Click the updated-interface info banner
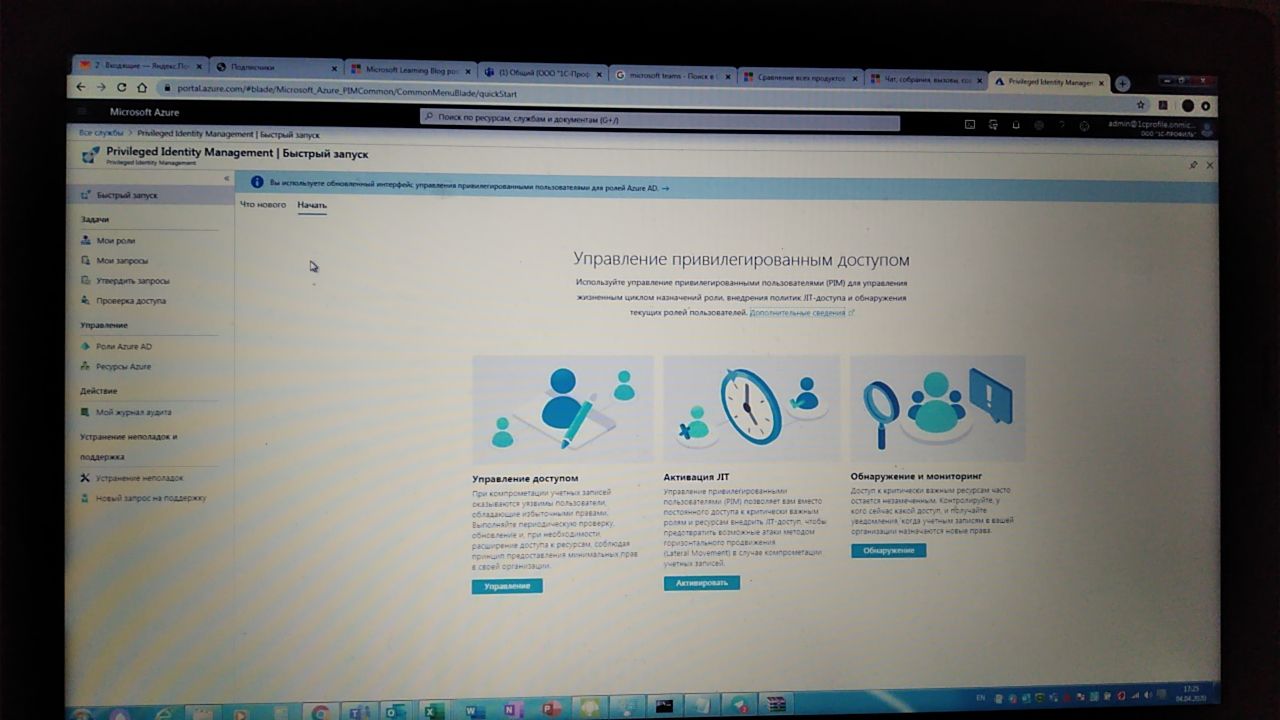The image size is (1280, 720). tap(726, 187)
